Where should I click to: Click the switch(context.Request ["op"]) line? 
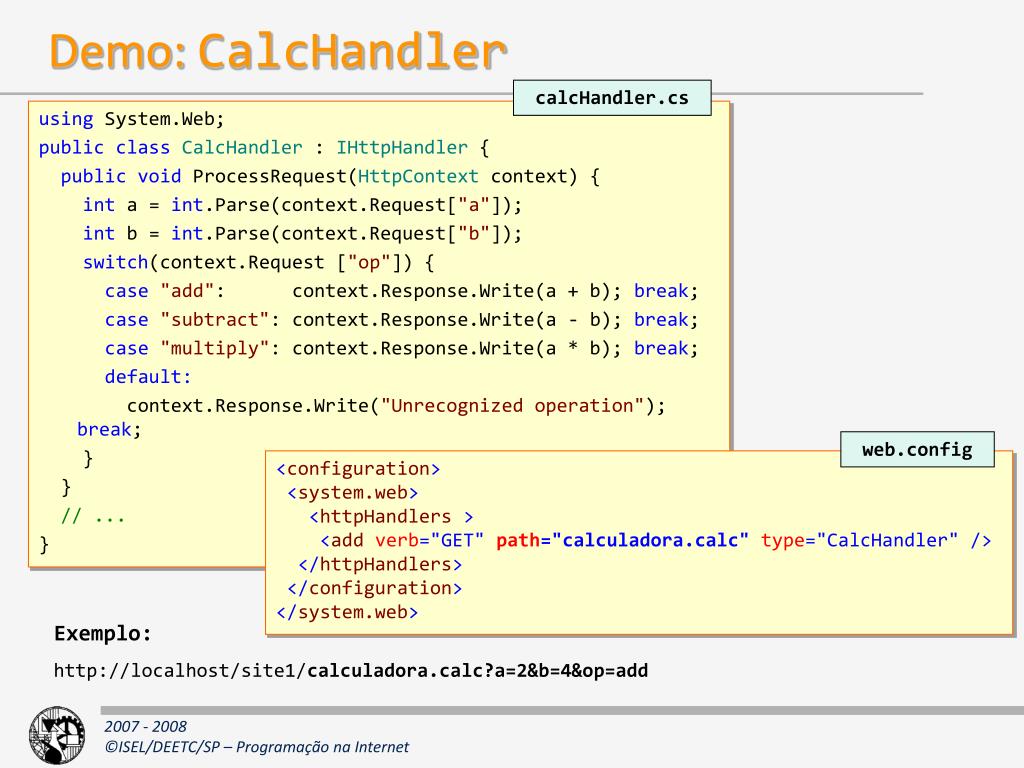click(259, 263)
